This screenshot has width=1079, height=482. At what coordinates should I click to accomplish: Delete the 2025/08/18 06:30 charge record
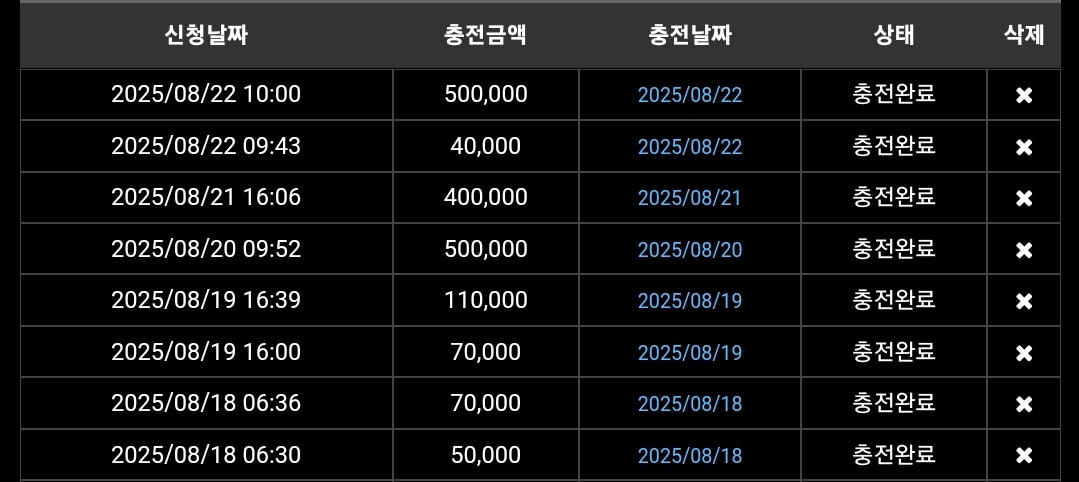[1023, 456]
